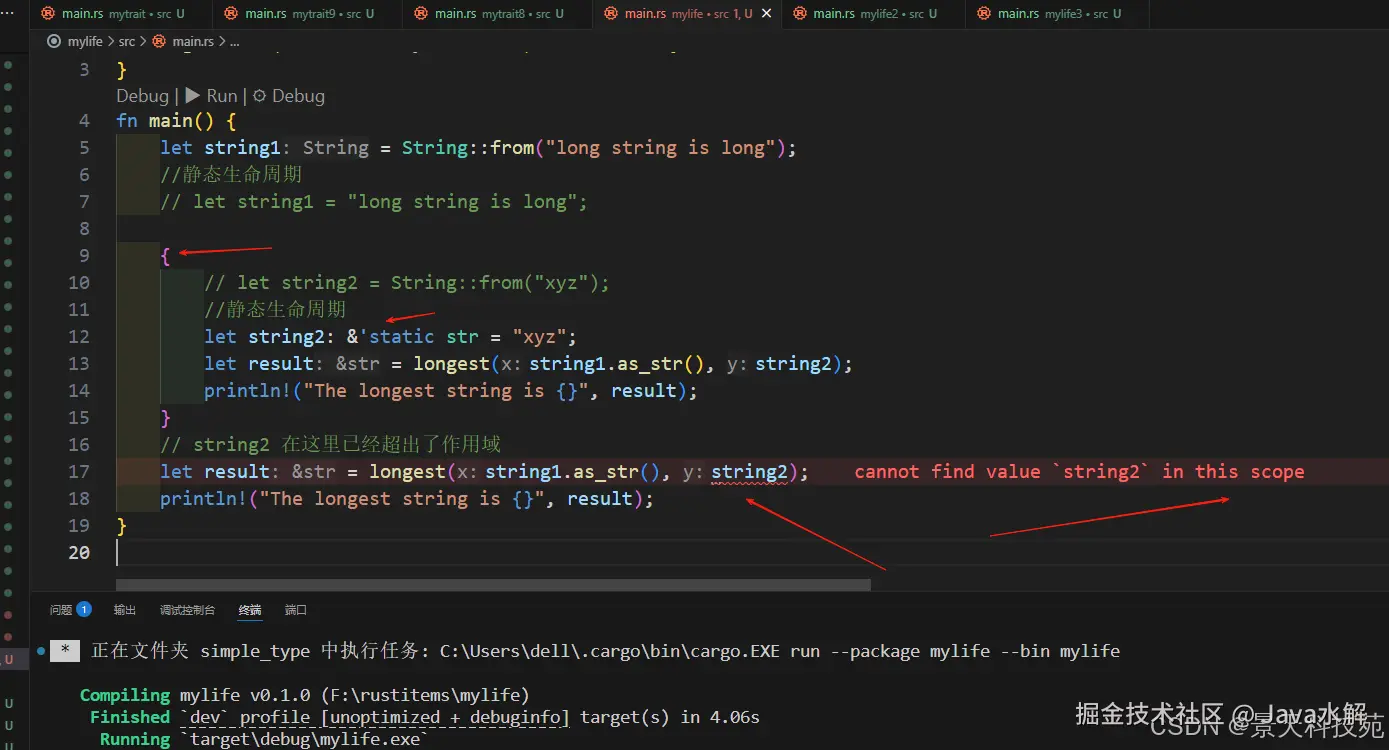1389x750 pixels.
Task: Click the mylife breadcrumb segment
Action: pos(84,41)
